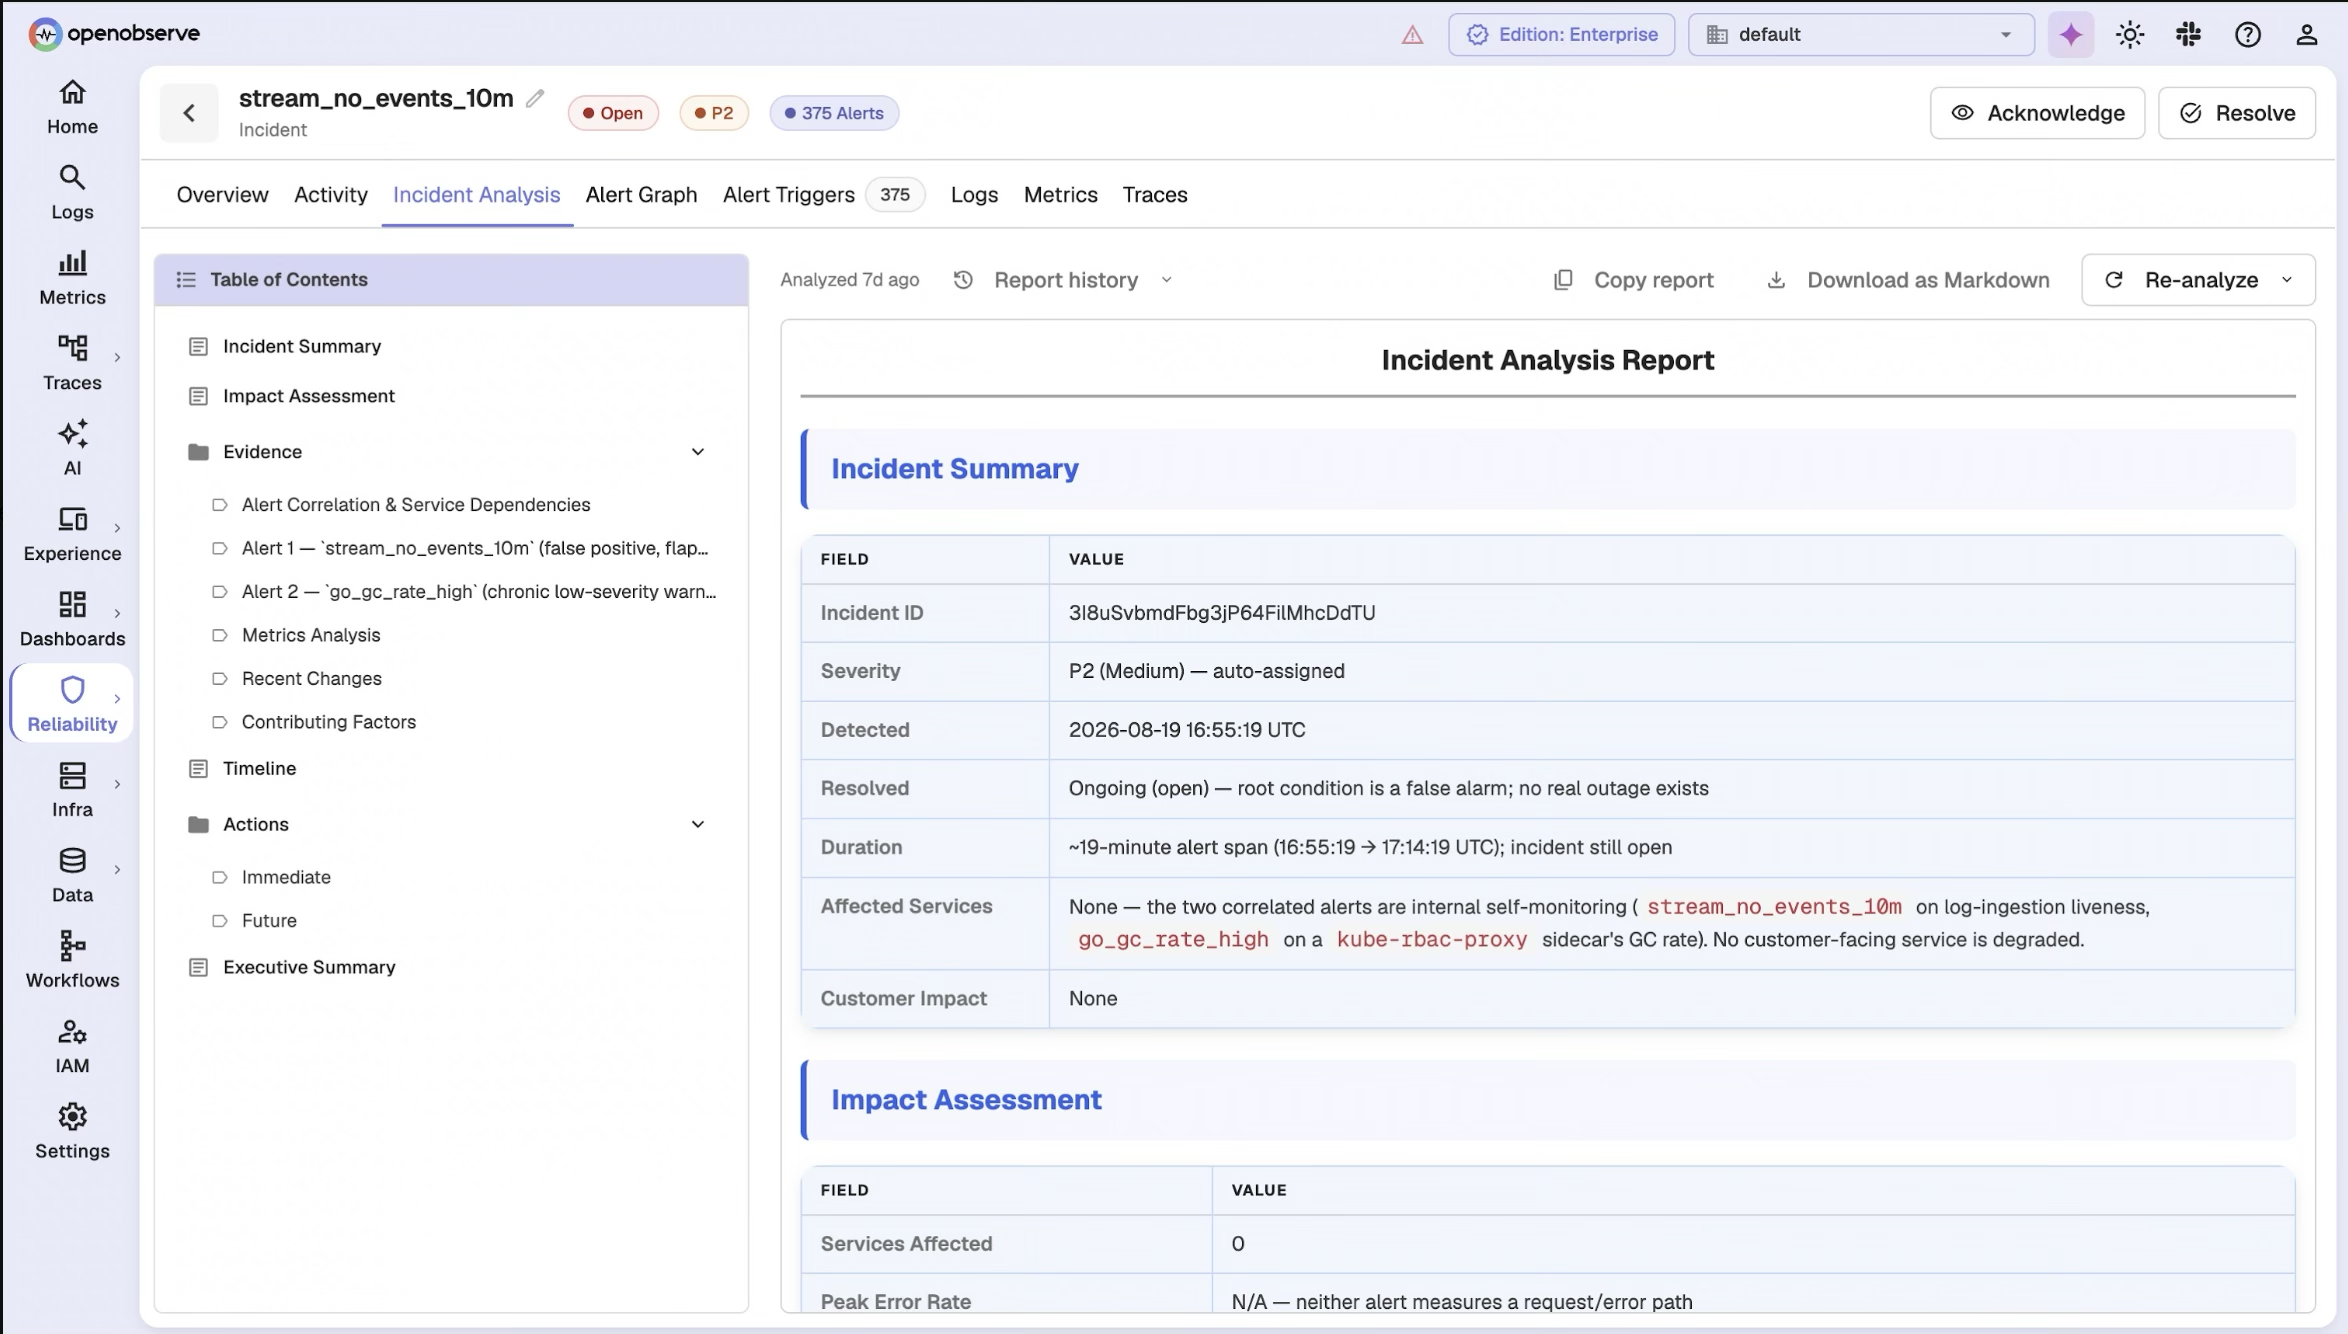Click the Acknowledge button
Image resolution: width=2348 pixels, height=1334 pixels.
tap(2037, 113)
